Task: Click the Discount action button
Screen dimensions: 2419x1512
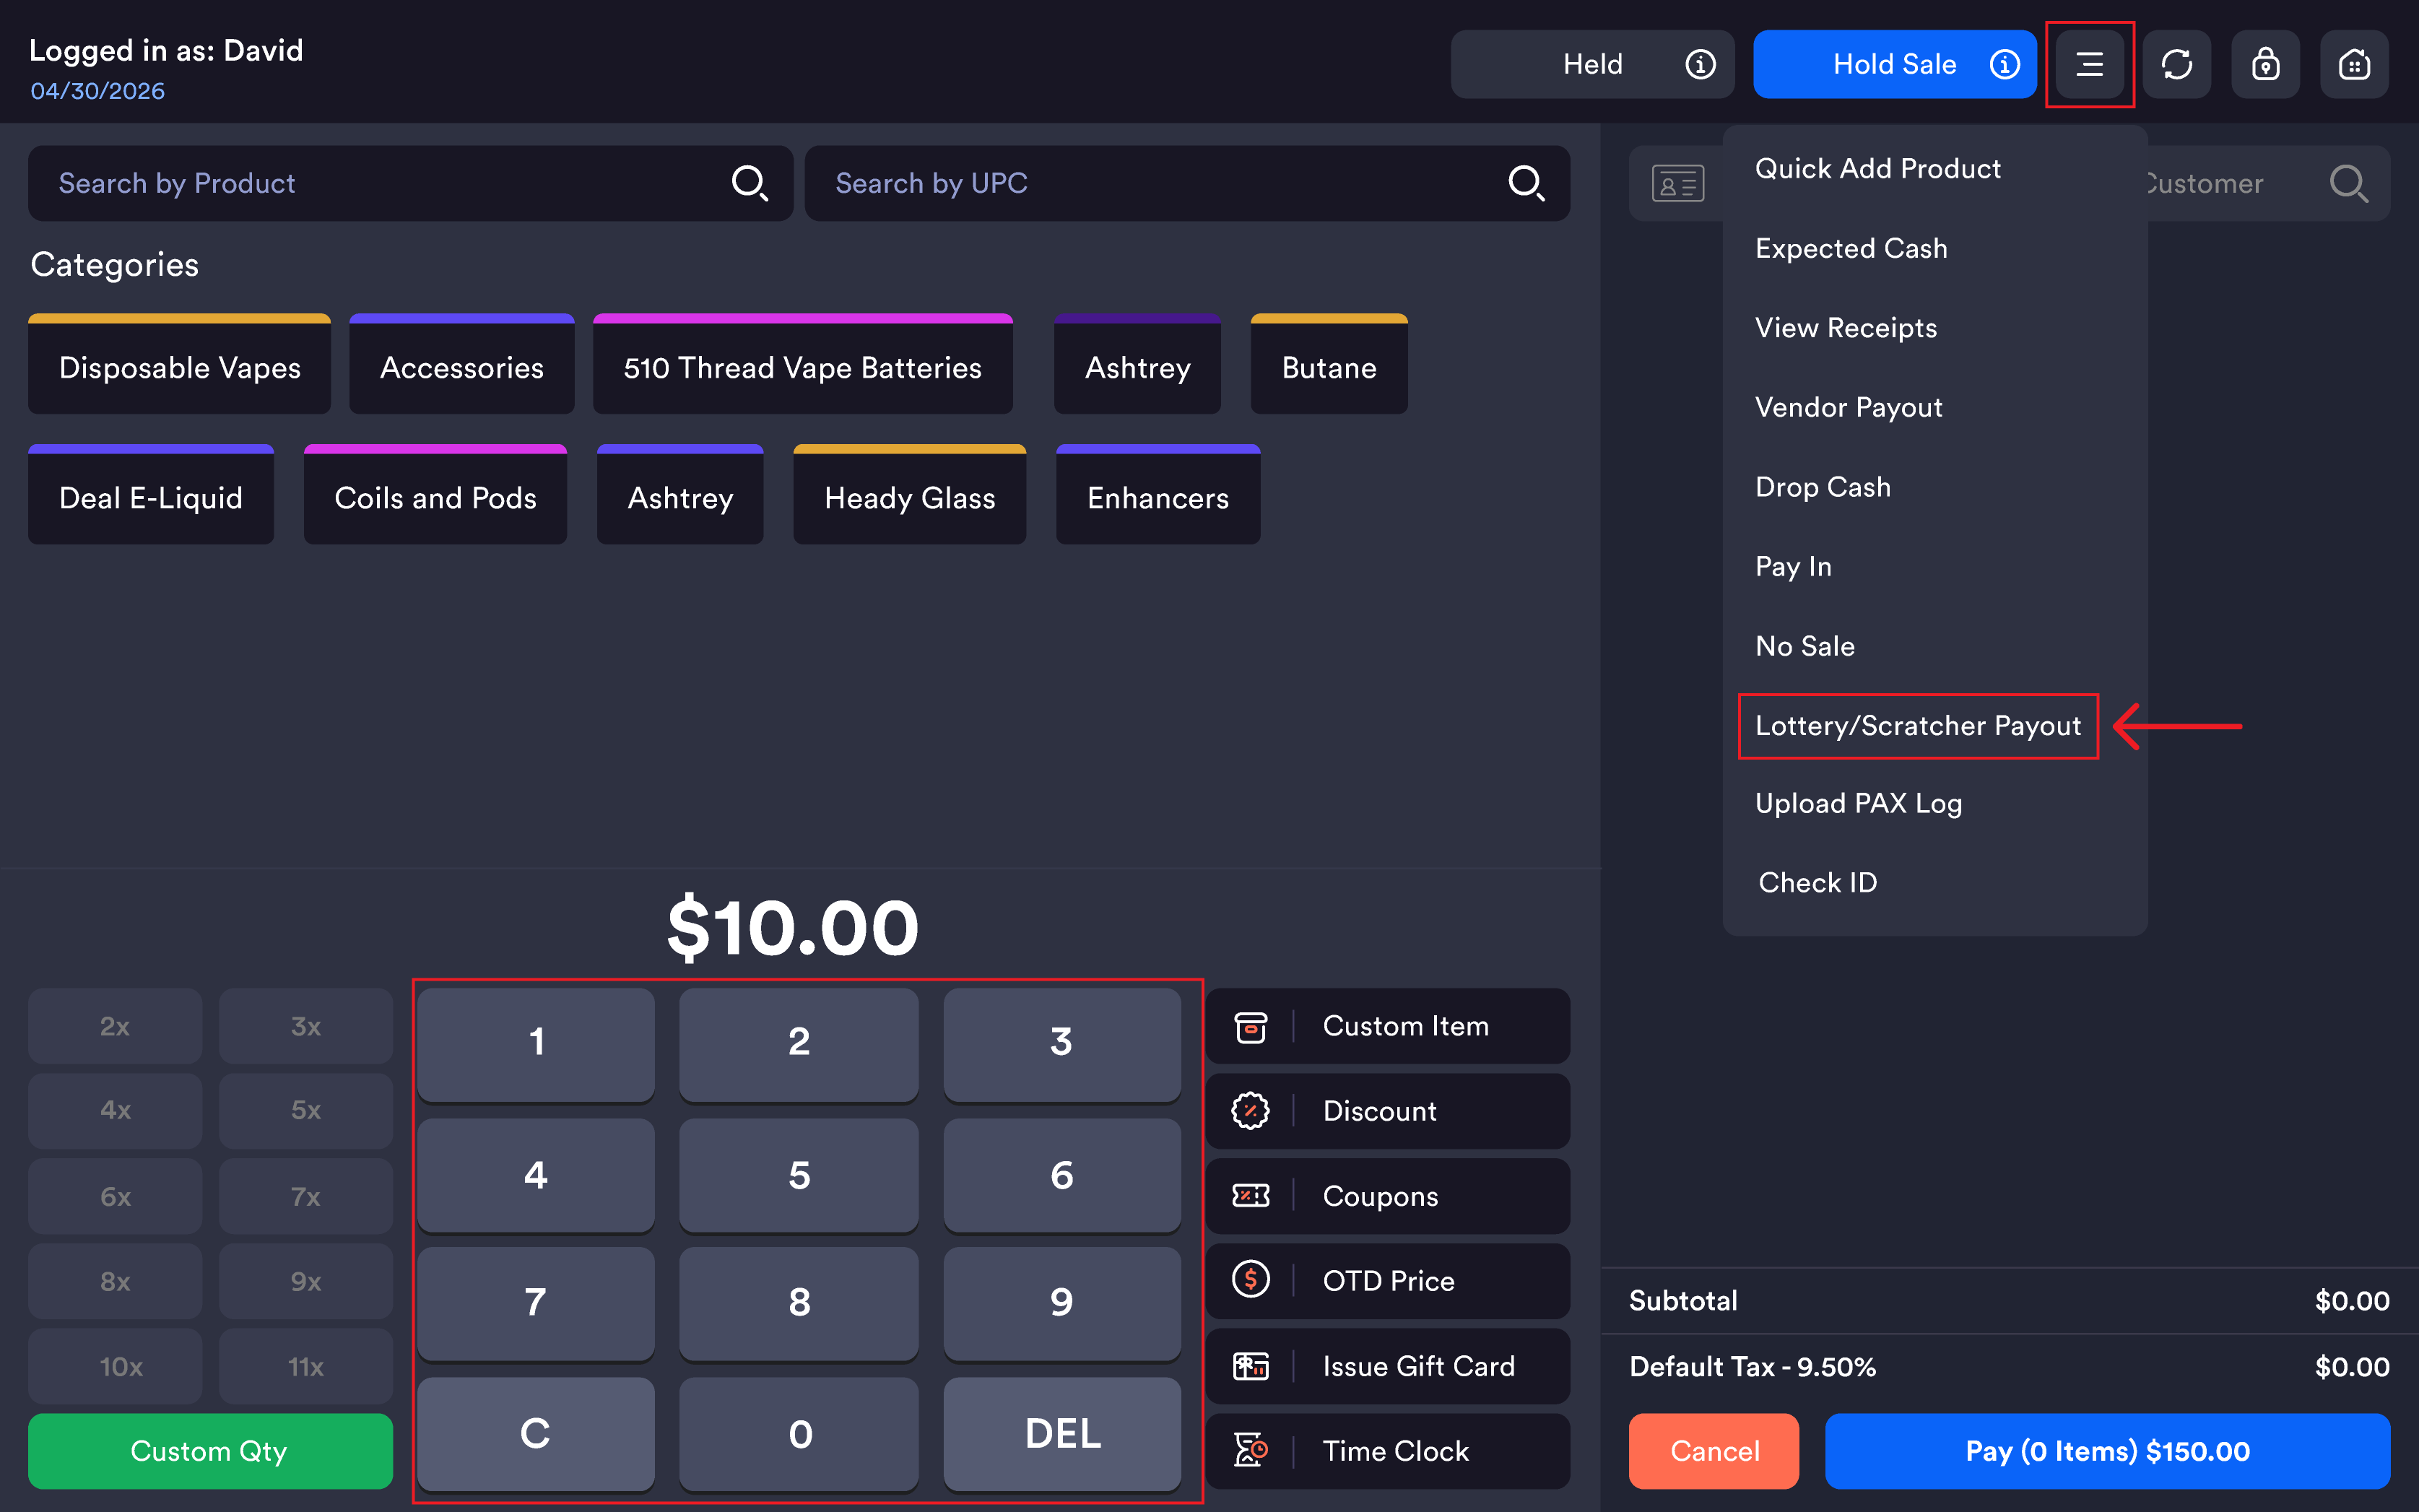Action: (1387, 1111)
